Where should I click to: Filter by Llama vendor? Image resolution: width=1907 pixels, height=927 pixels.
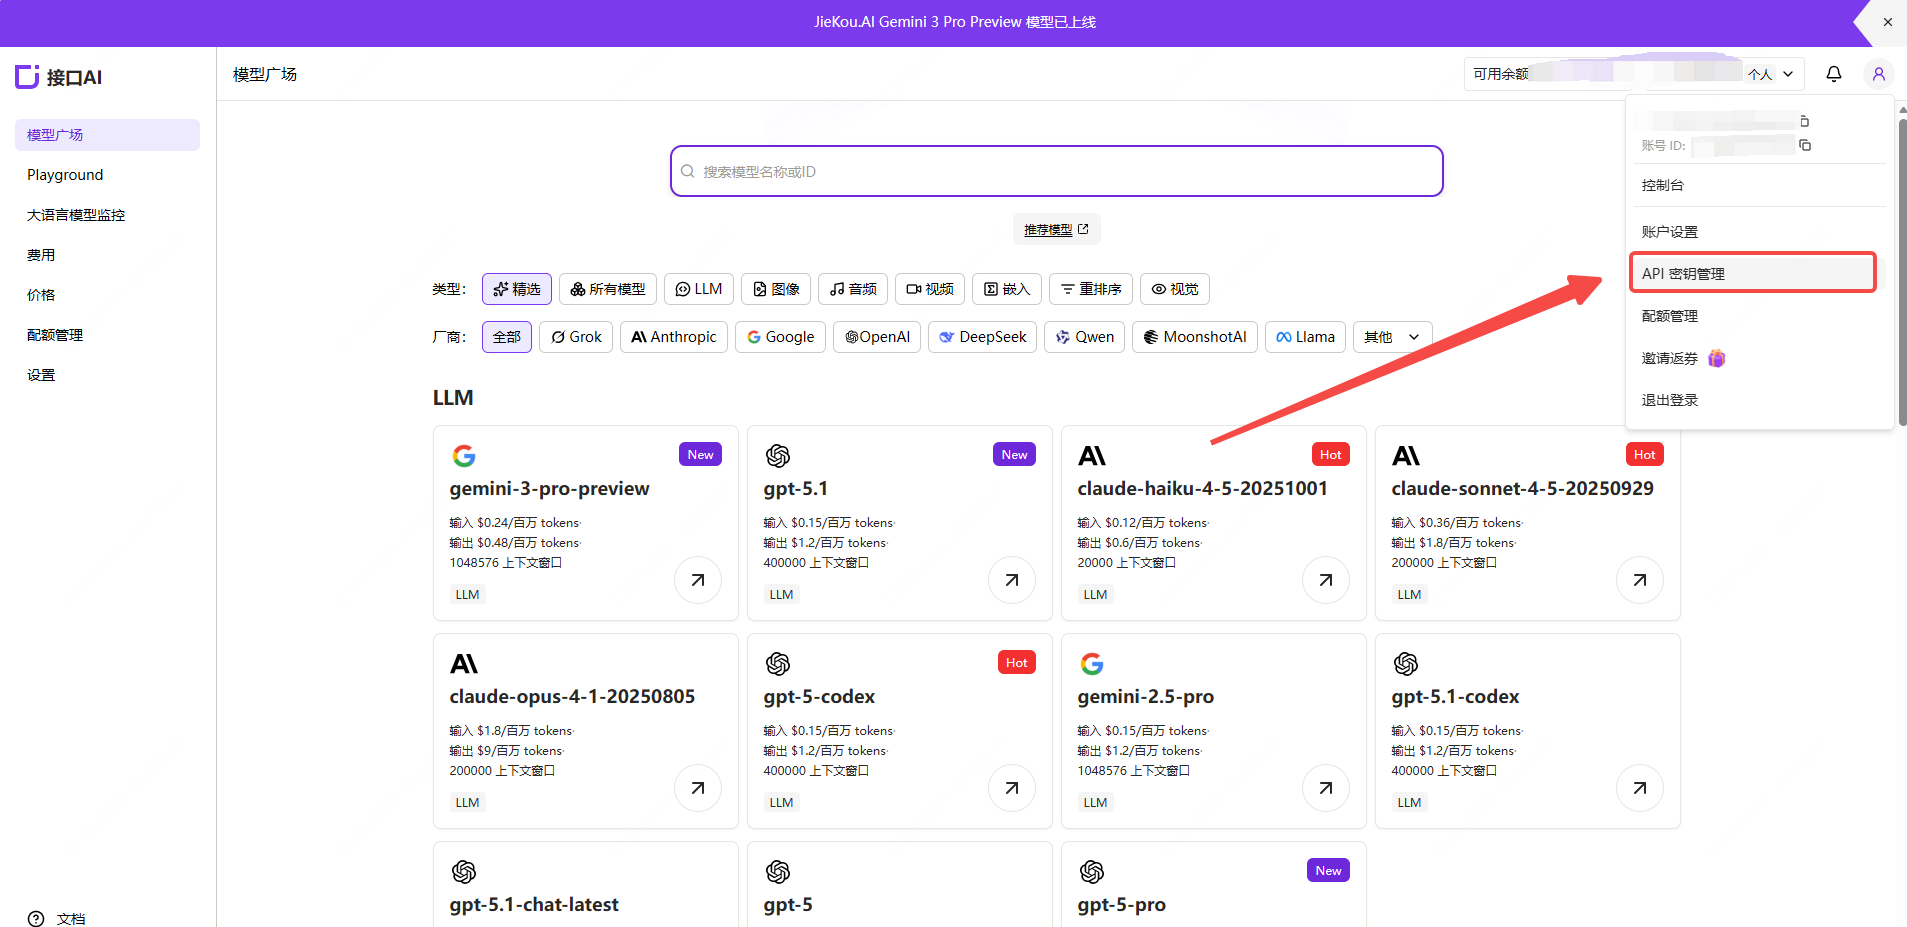coord(1306,337)
